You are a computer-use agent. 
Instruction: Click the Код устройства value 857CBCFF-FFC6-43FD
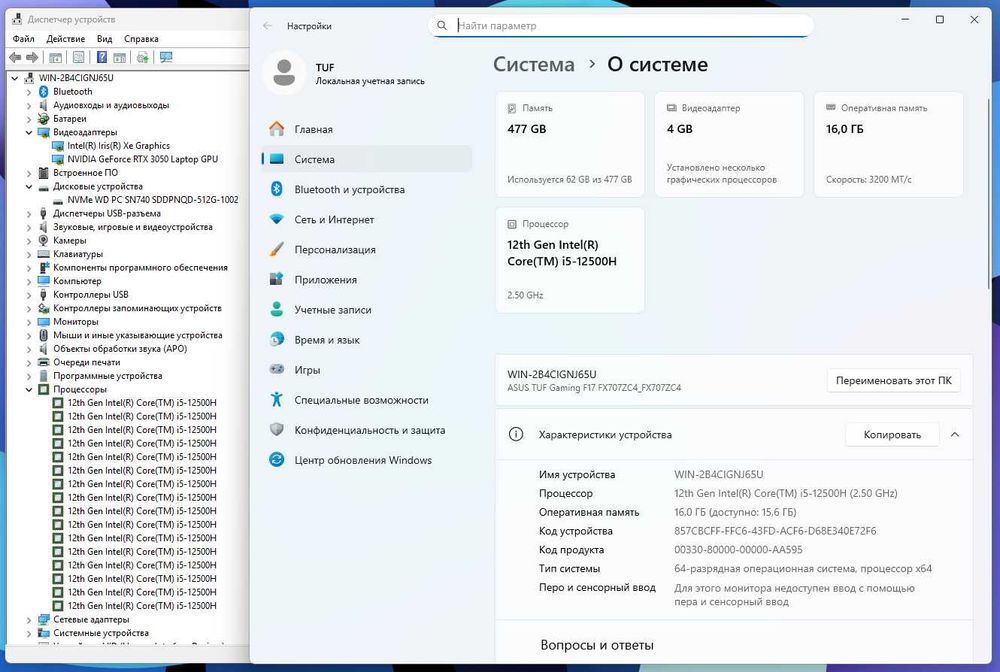tap(775, 530)
